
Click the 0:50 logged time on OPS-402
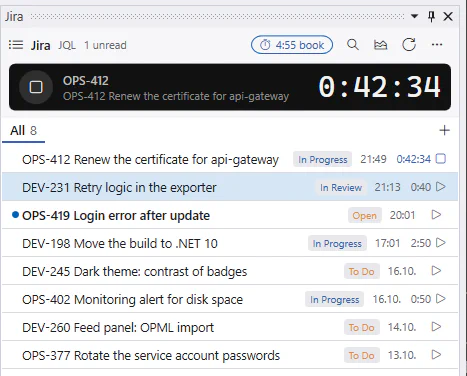pos(421,299)
